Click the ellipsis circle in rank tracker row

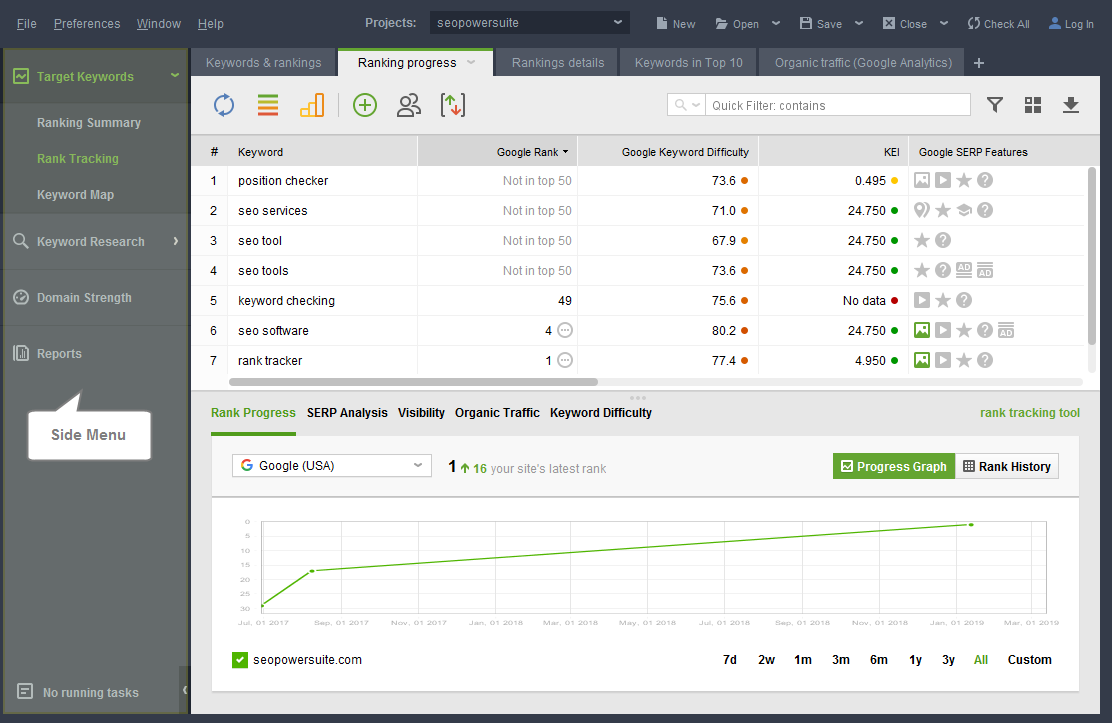(x=565, y=360)
